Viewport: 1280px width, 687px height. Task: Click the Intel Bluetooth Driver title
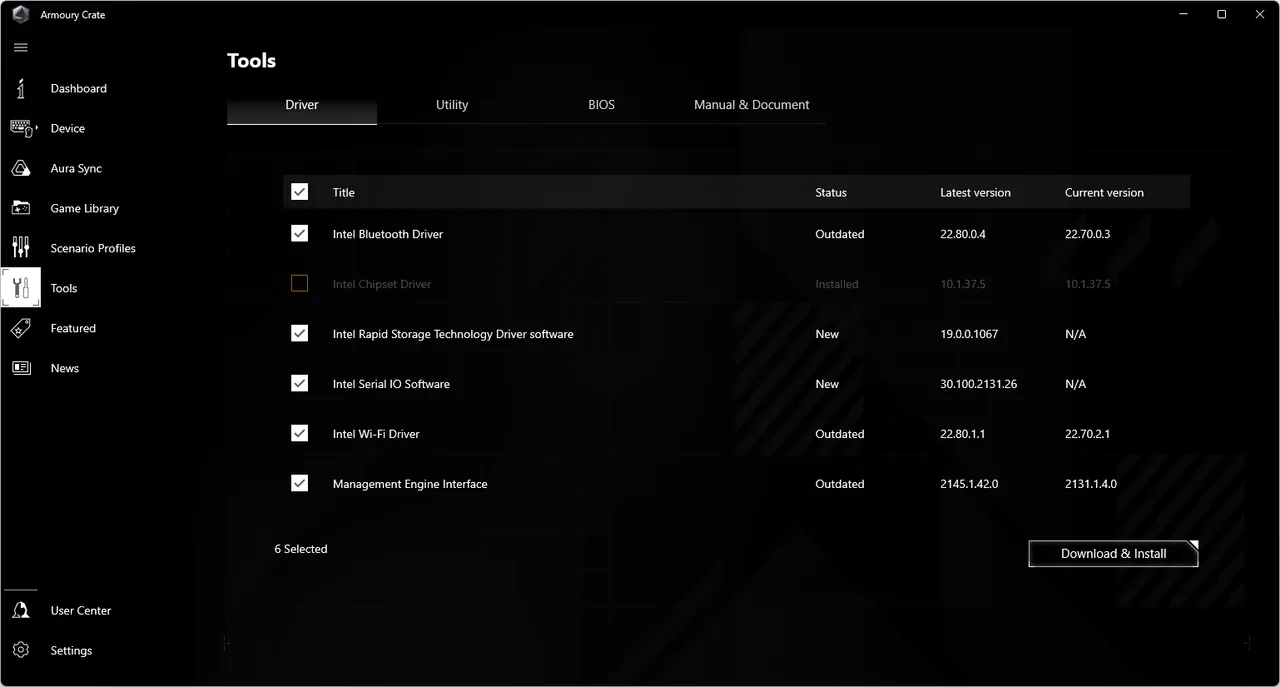tap(388, 234)
